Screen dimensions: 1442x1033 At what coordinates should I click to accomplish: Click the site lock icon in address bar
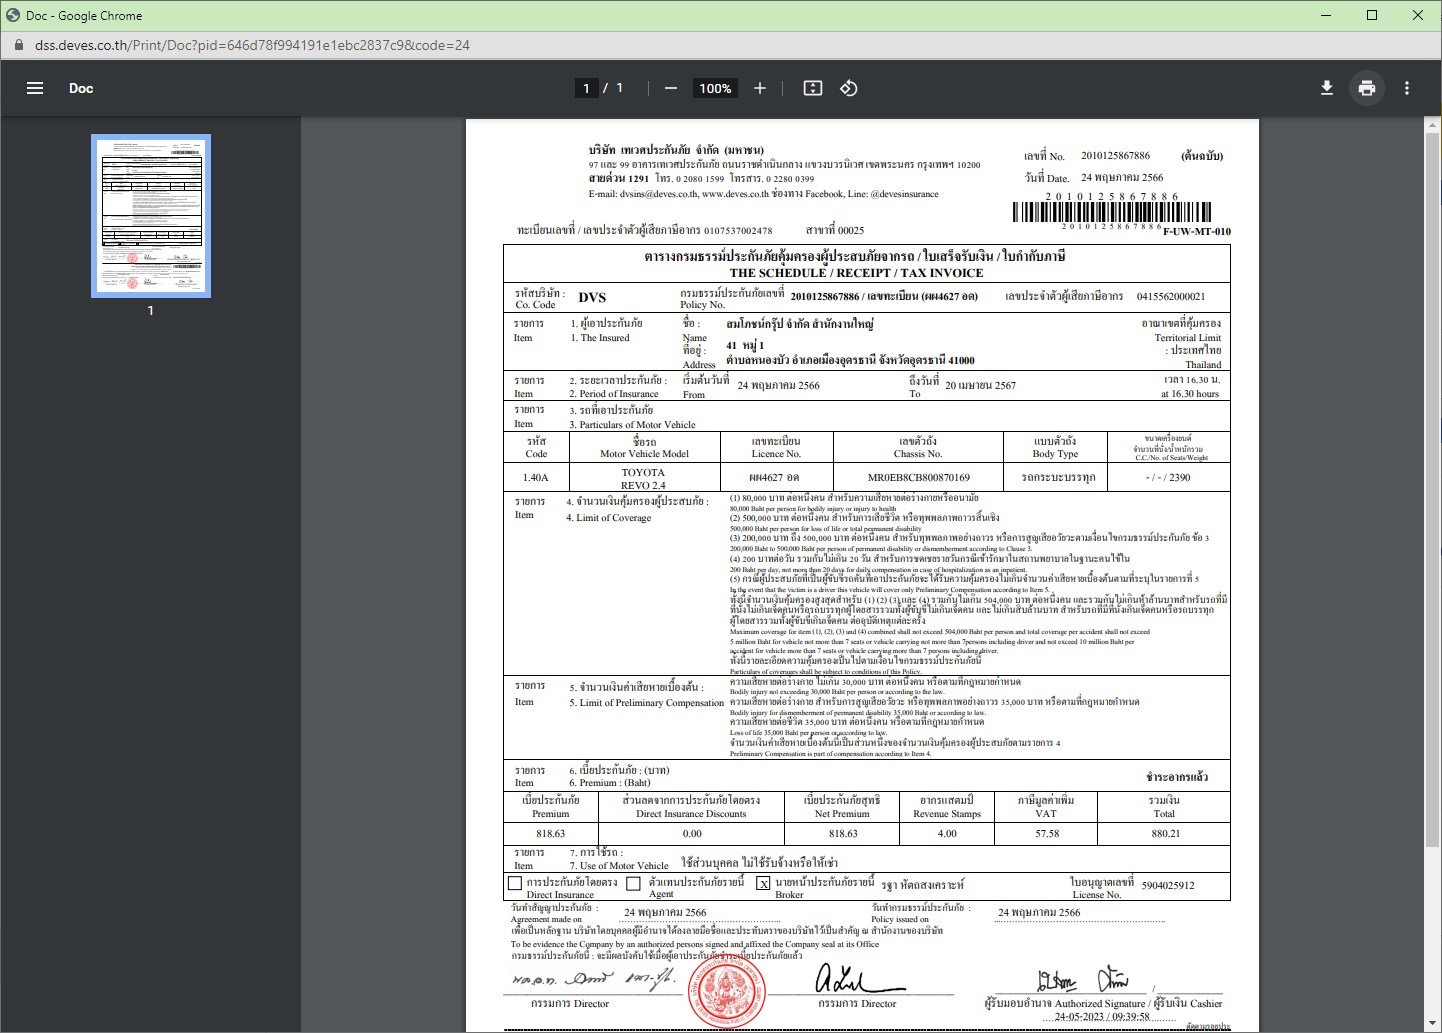pyautogui.click(x=18, y=45)
